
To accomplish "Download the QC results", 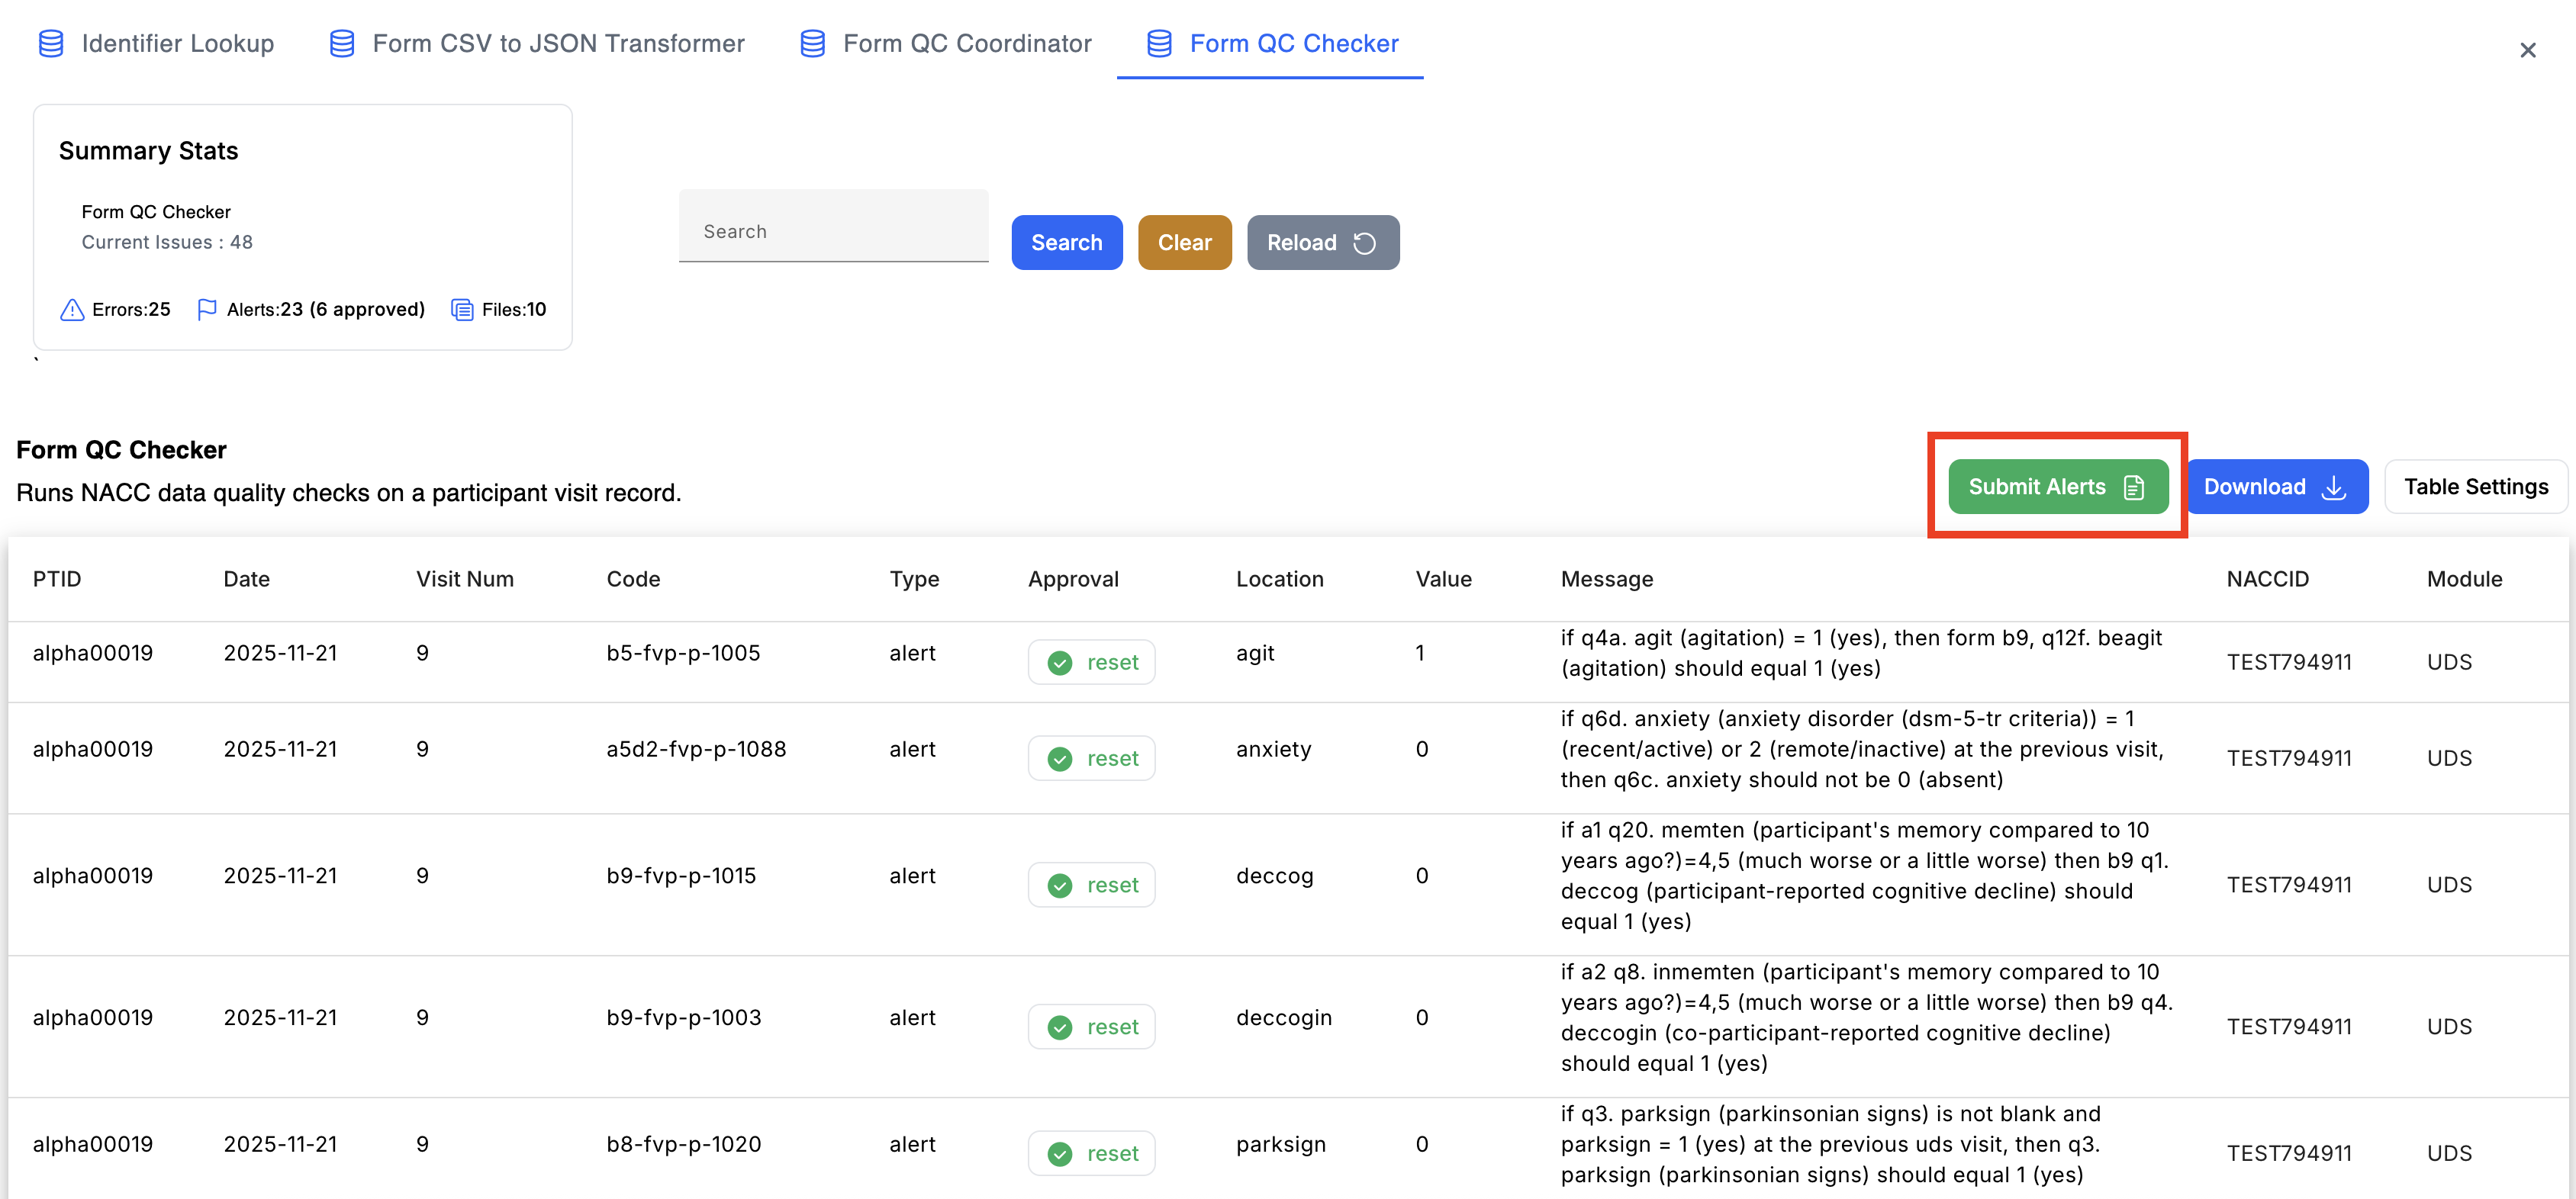I will [x=2276, y=487].
